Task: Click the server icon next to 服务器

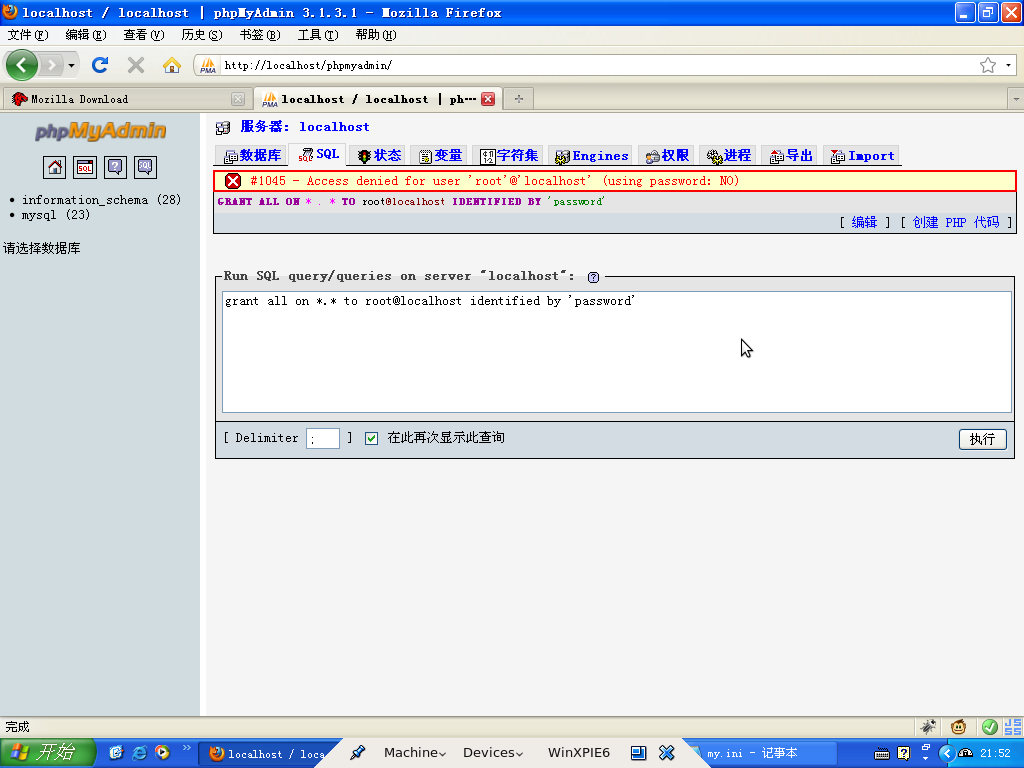Action: tap(223, 127)
